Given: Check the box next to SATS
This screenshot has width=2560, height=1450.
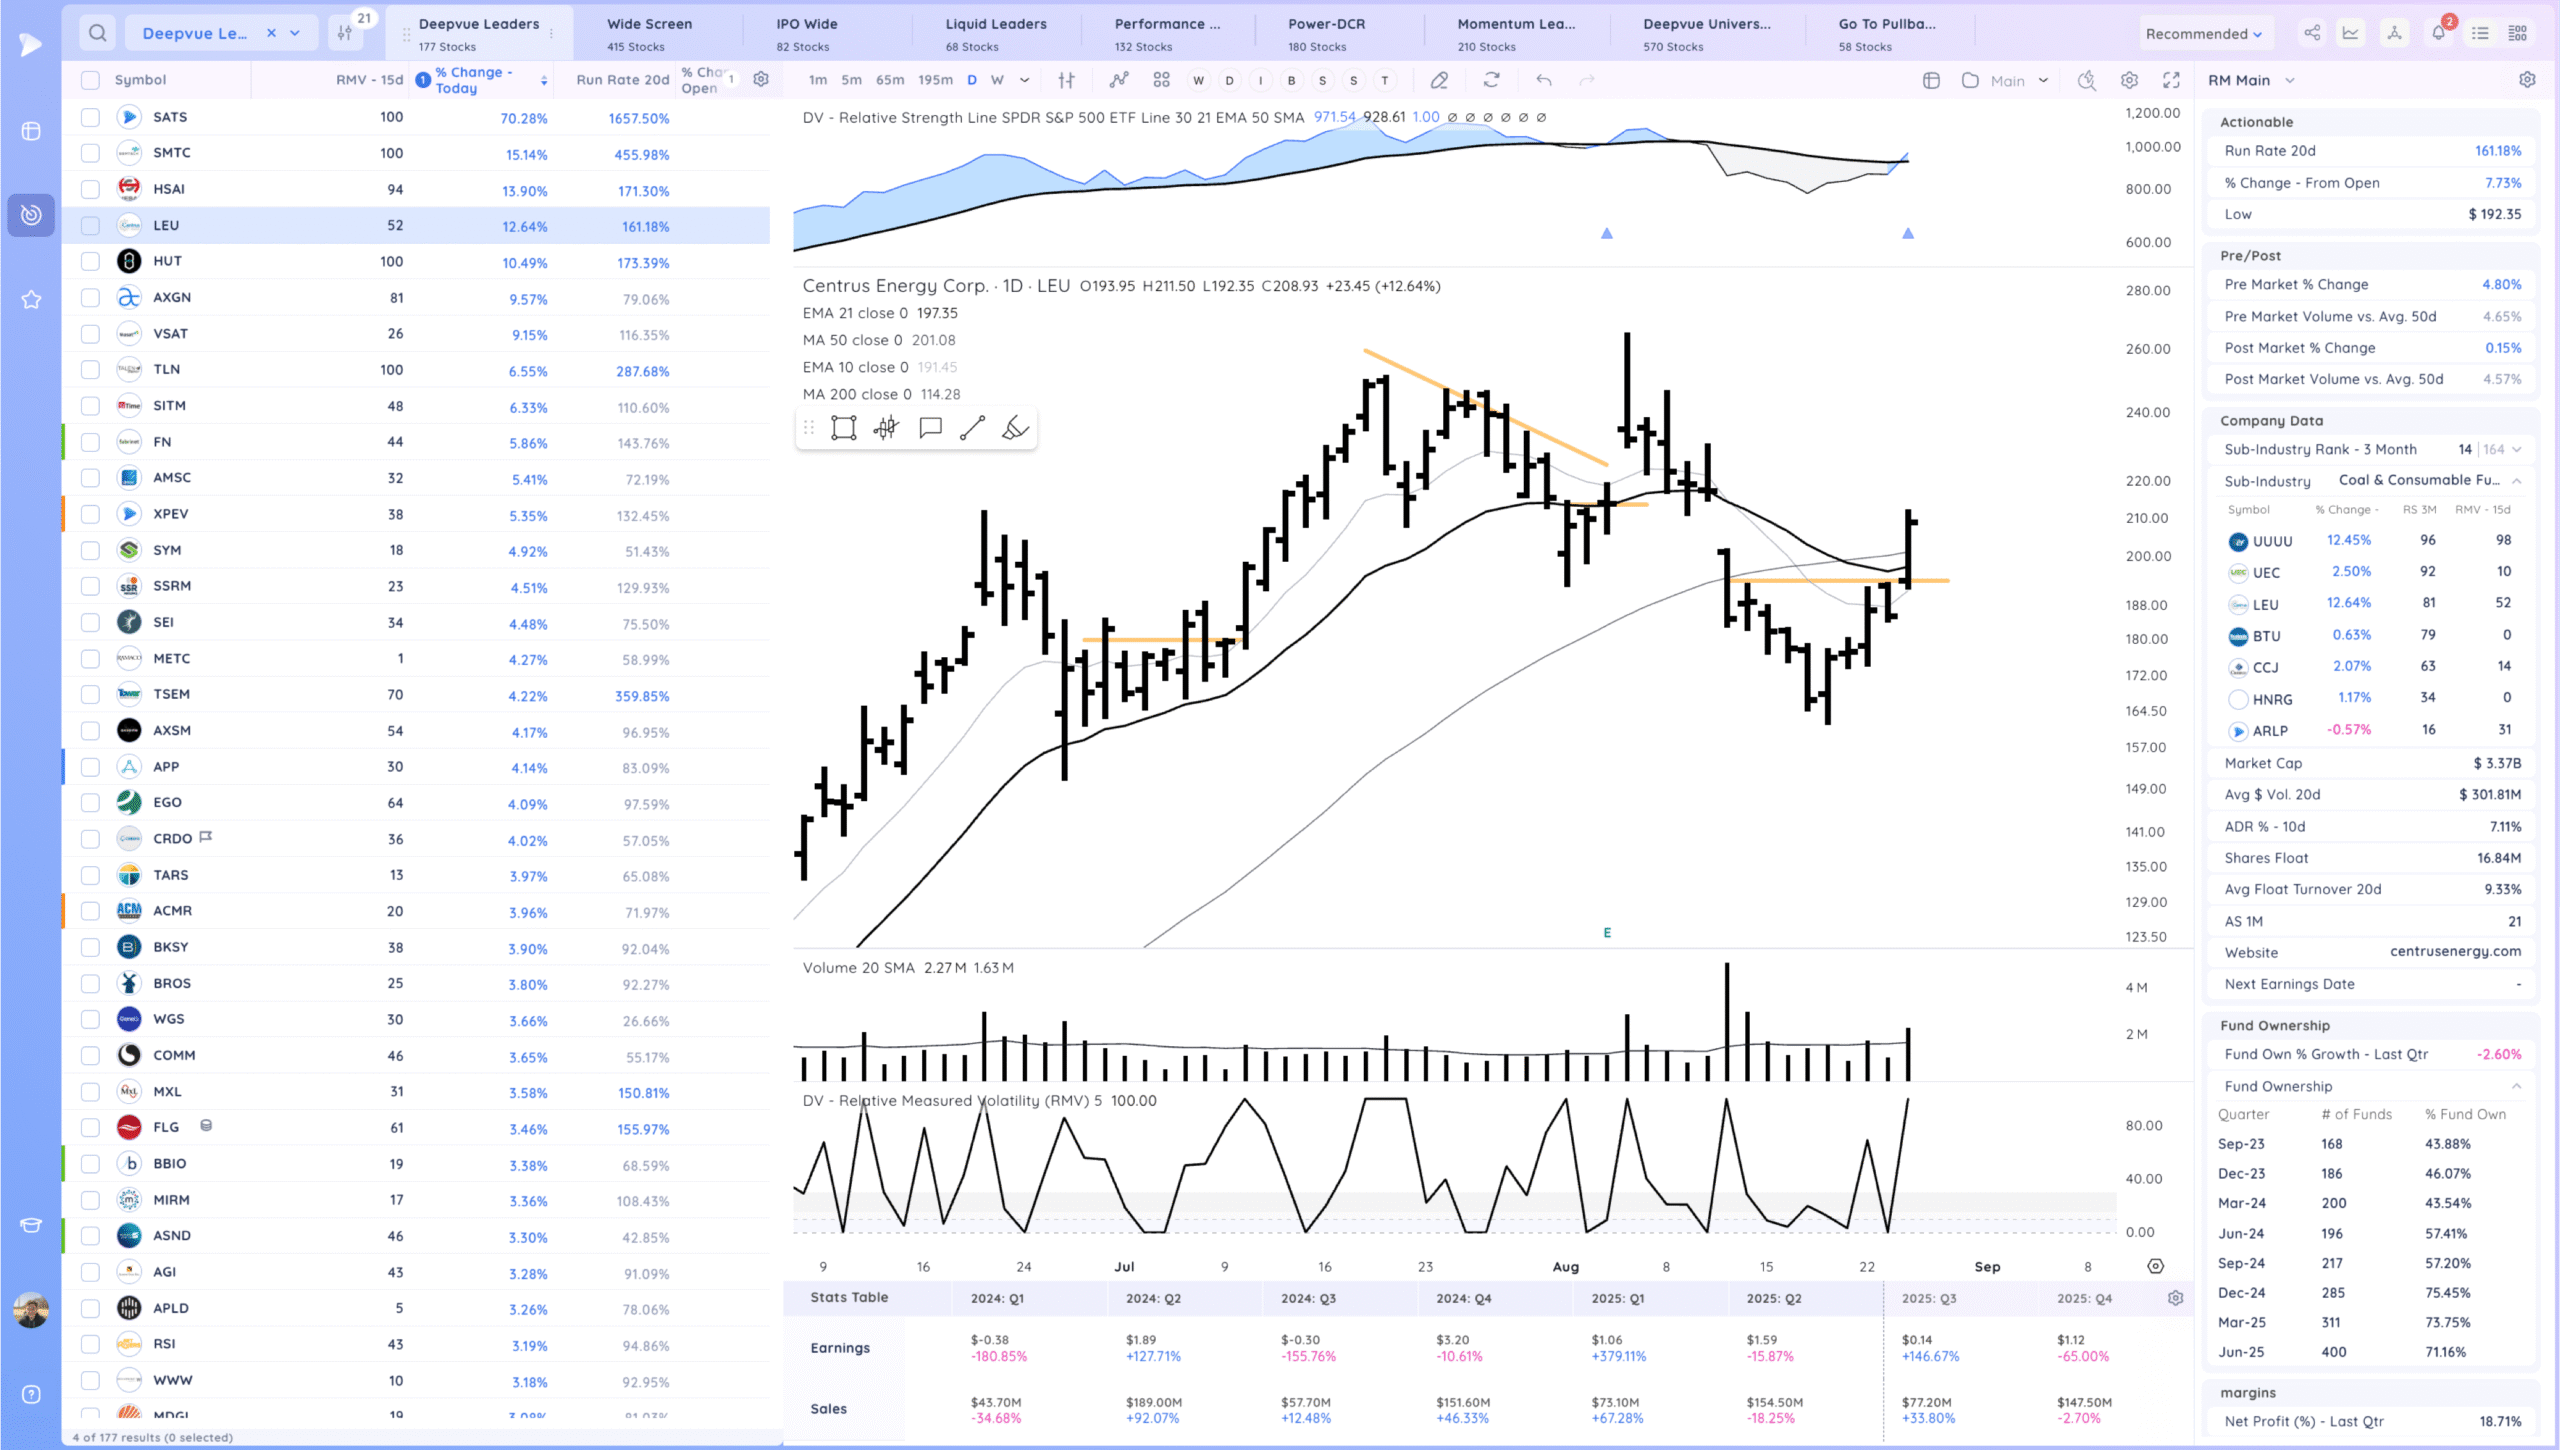Looking at the screenshot, I should pyautogui.click(x=90, y=117).
